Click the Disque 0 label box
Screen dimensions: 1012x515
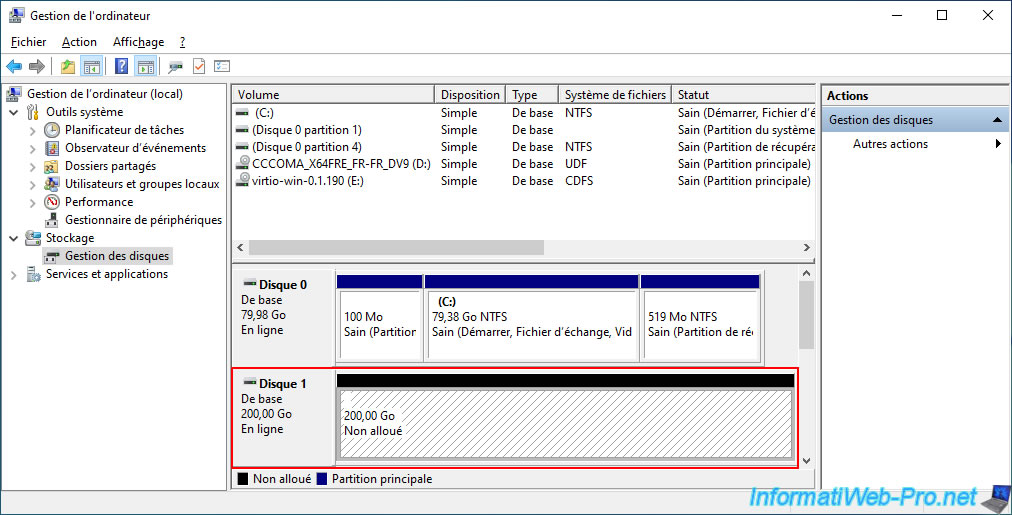pyautogui.click(x=283, y=316)
